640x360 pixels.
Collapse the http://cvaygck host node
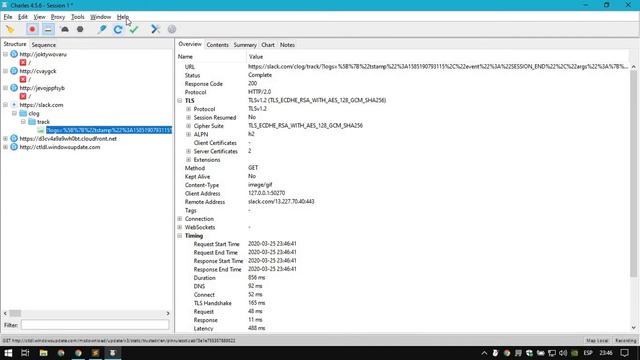5,71
